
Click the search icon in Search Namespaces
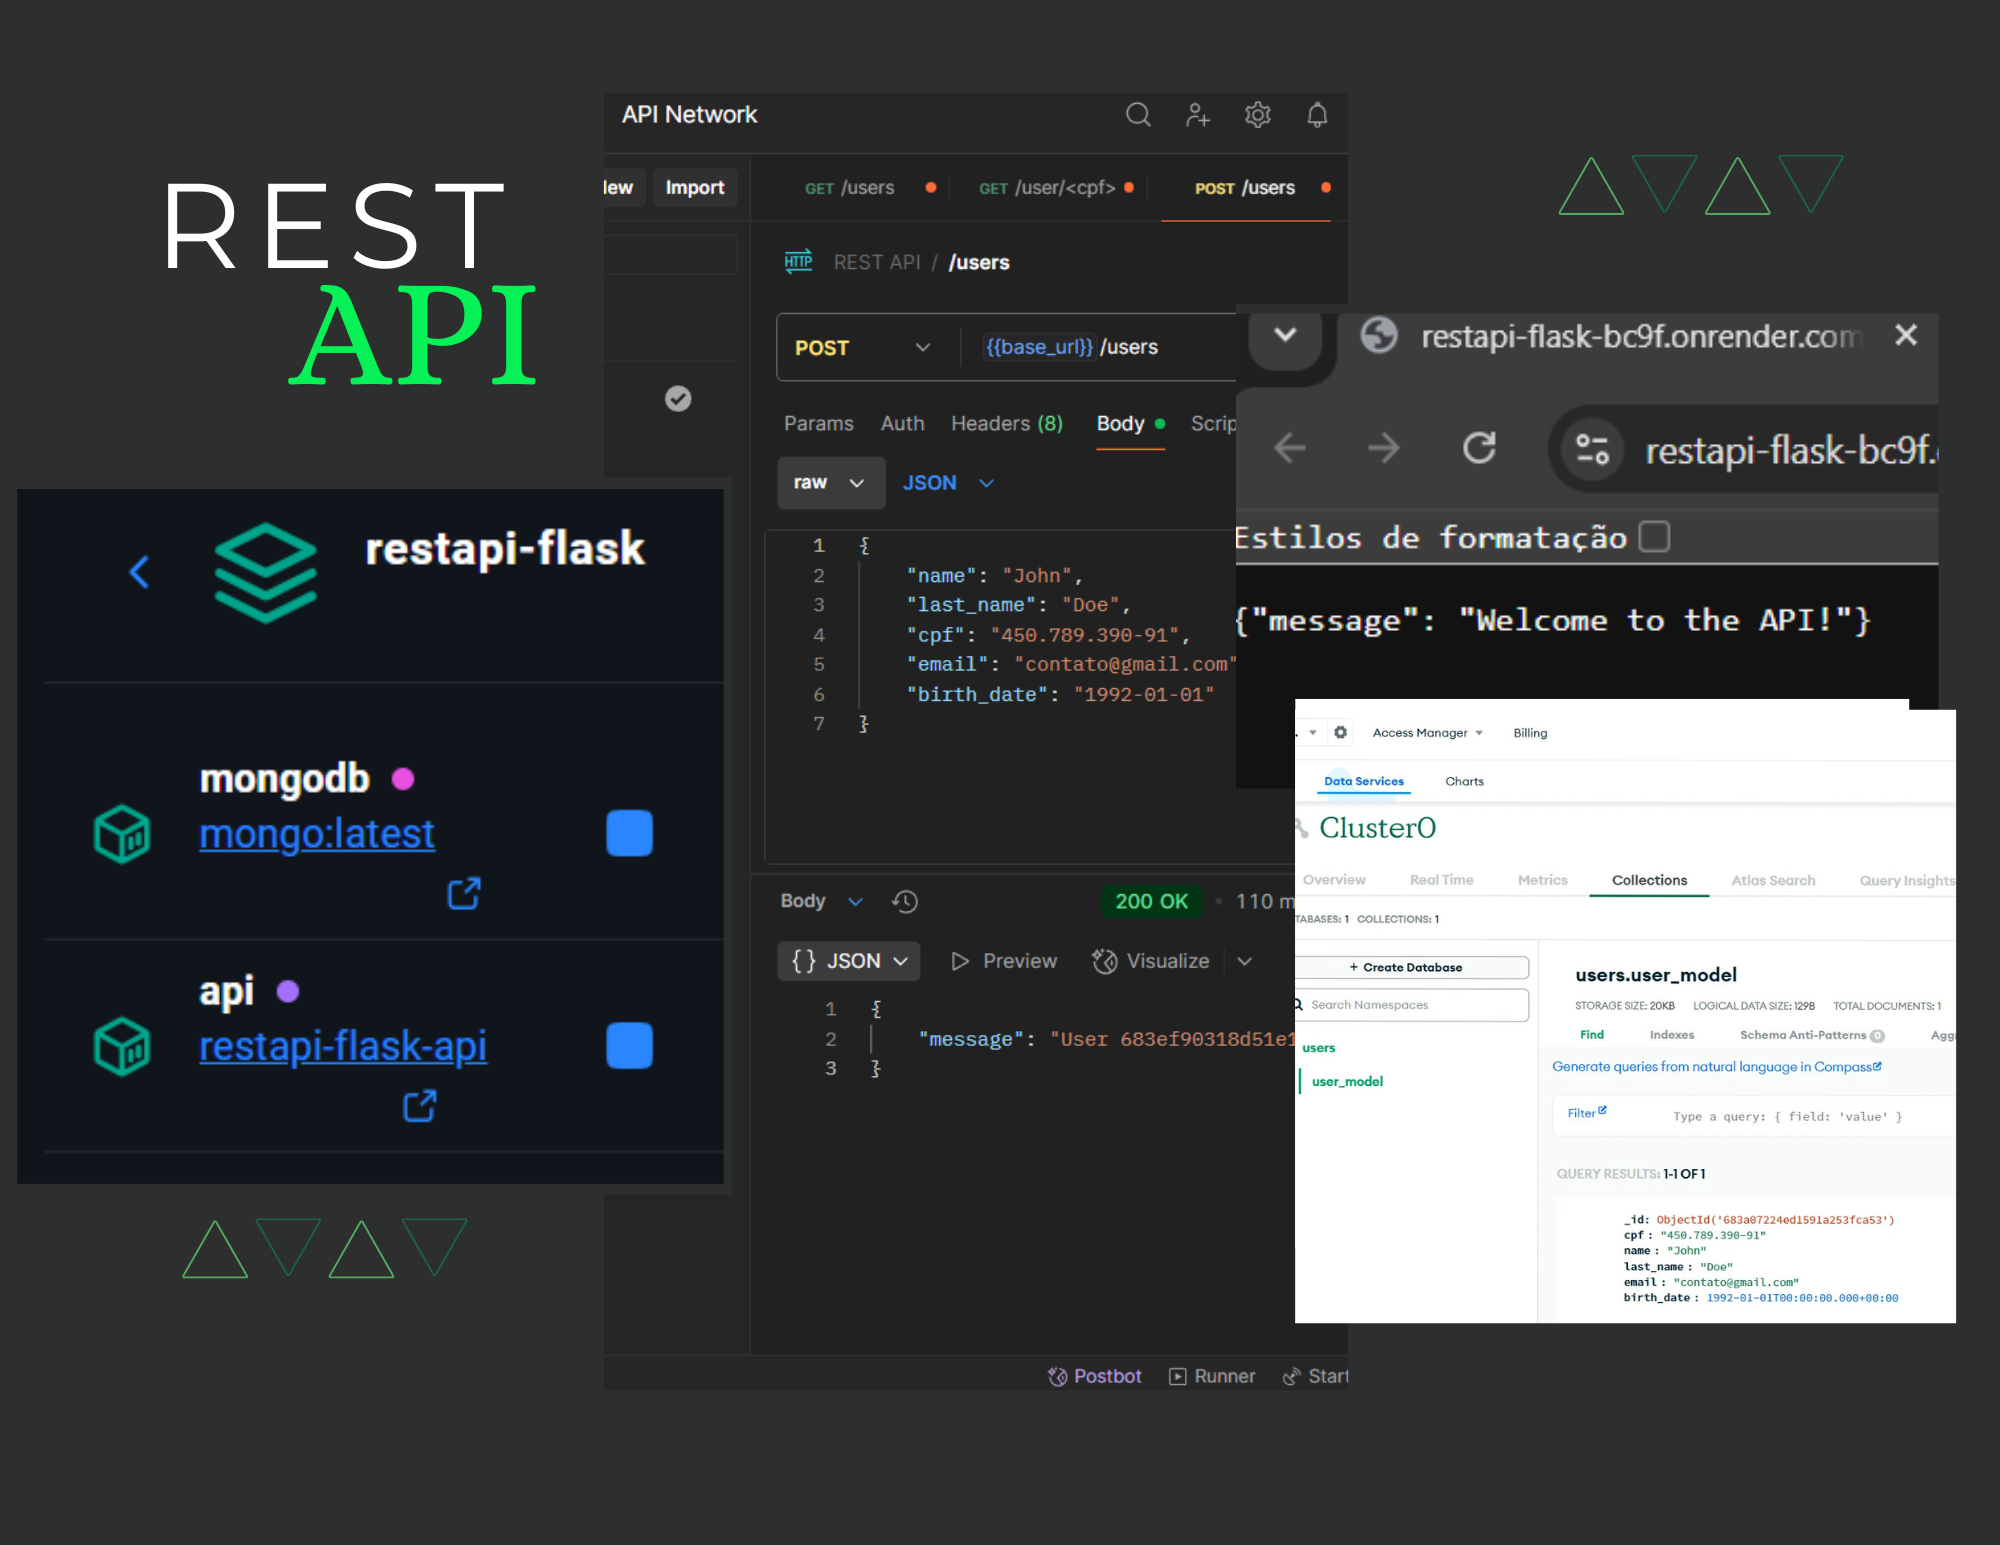coord(1298,1005)
